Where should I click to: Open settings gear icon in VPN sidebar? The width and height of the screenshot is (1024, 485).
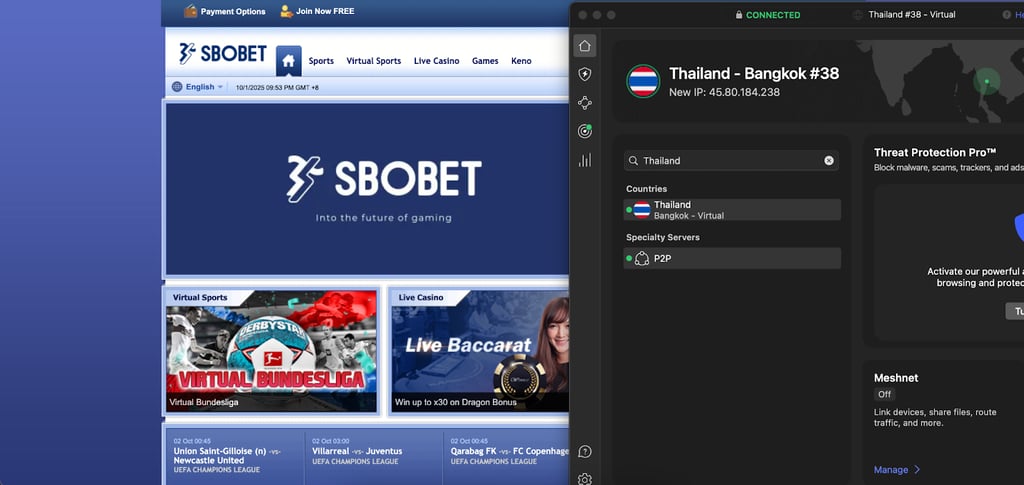584,479
